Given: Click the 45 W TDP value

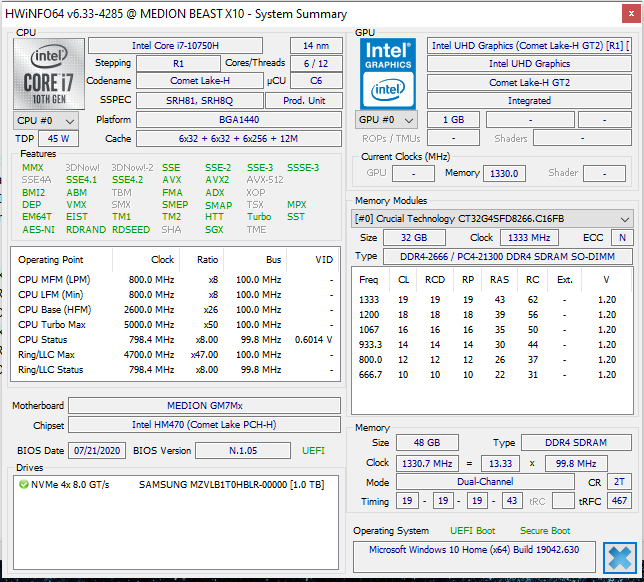Looking at the screenshot, I should 58,138.
